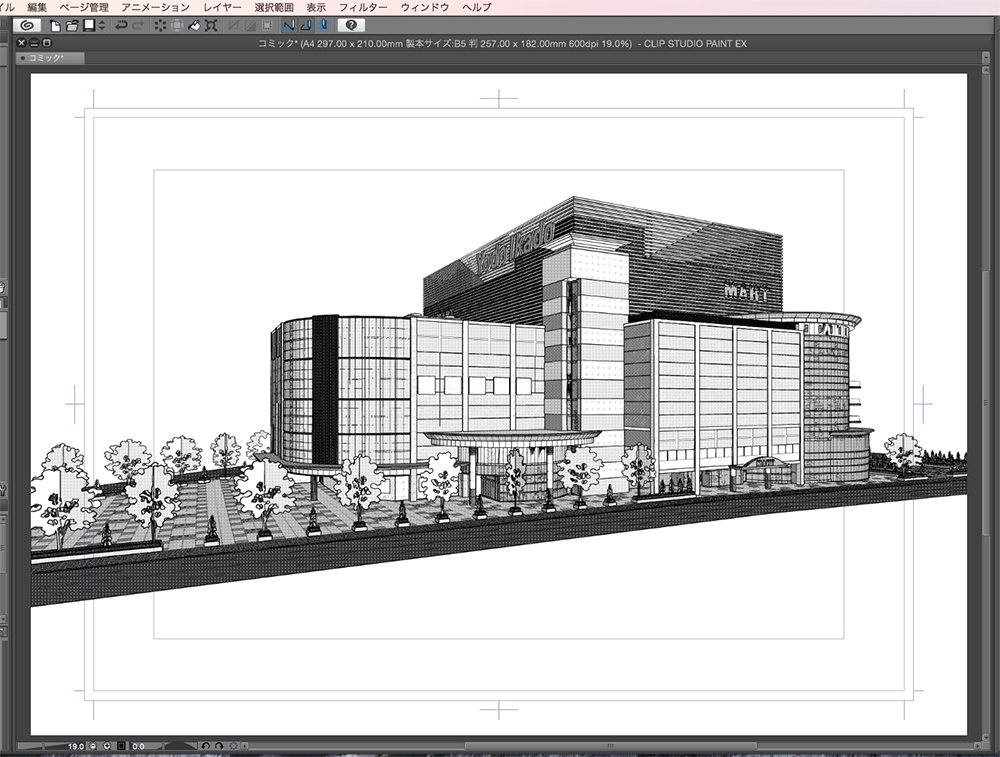Open the レイヤー menu
Viewport: 1000px width, 757px height.
tap(223, 8)
